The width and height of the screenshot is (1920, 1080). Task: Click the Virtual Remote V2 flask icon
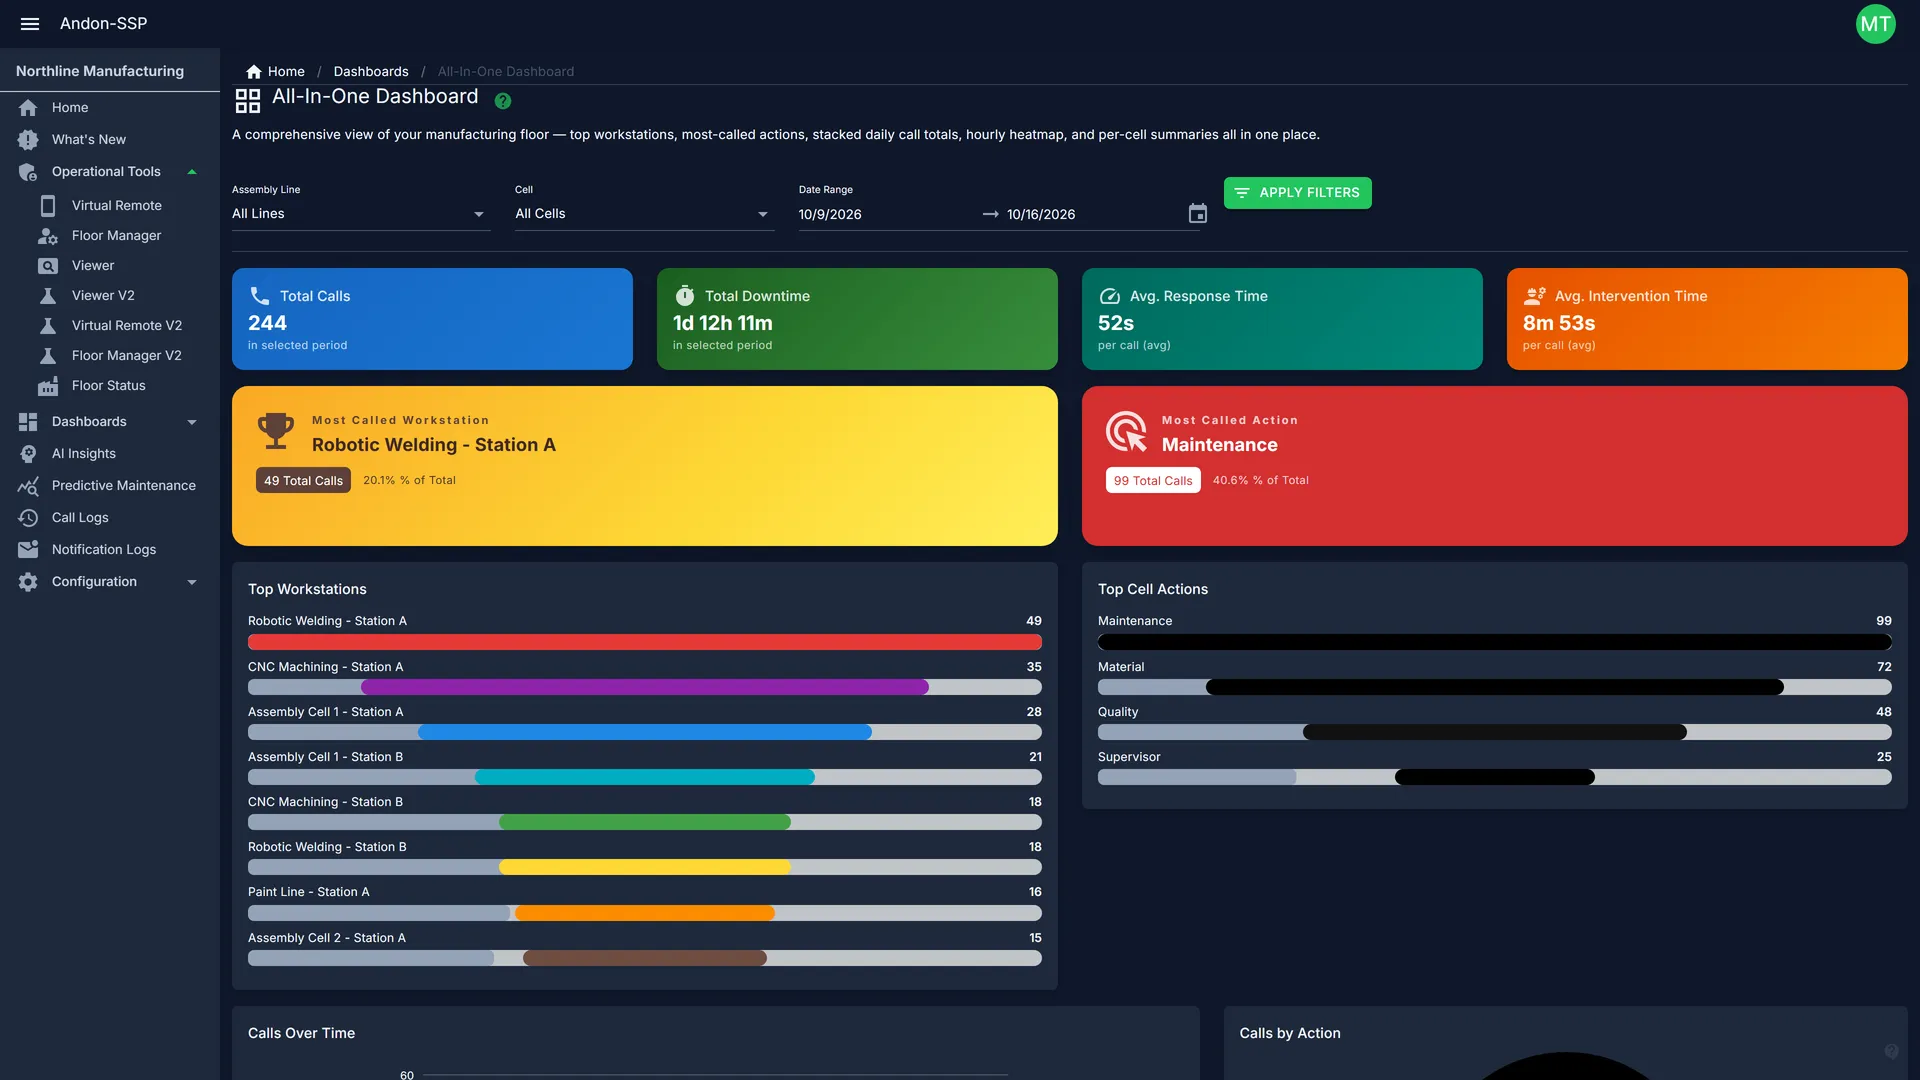48,325
